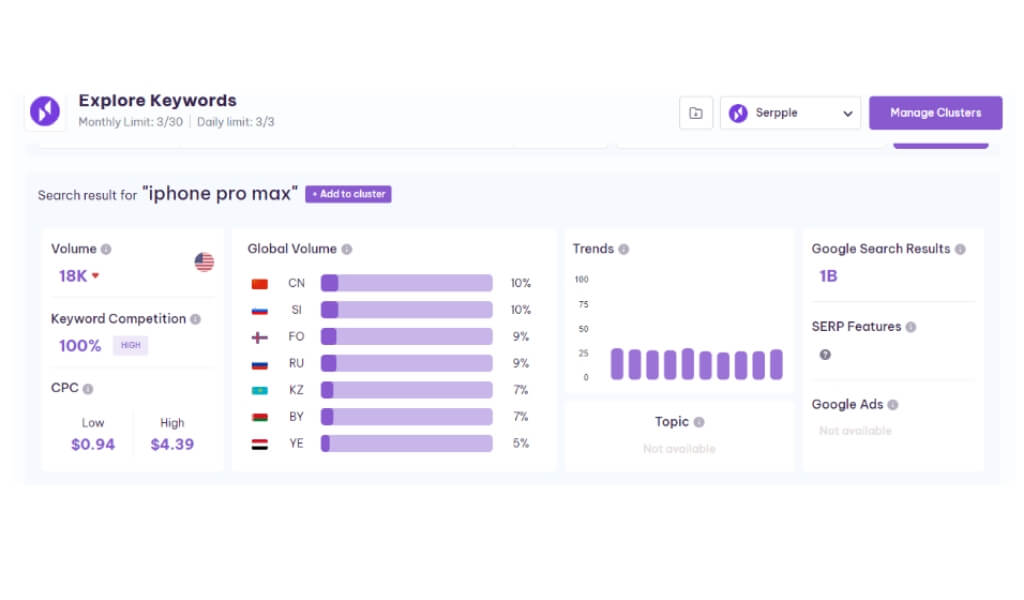Click the US flag country selector

click(204, 262)
